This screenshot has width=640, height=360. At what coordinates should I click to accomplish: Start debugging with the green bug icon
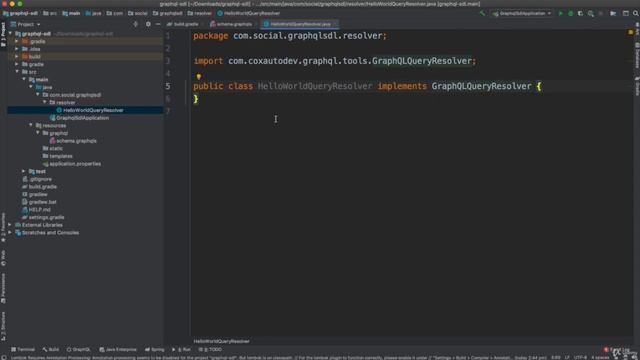(571, 13)
